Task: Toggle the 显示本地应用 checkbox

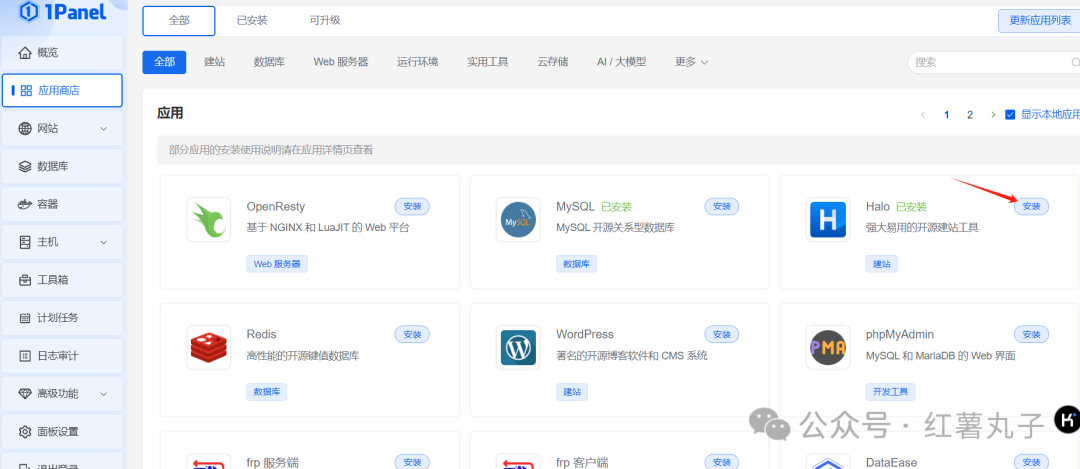Action: [x=1010, y=115]
